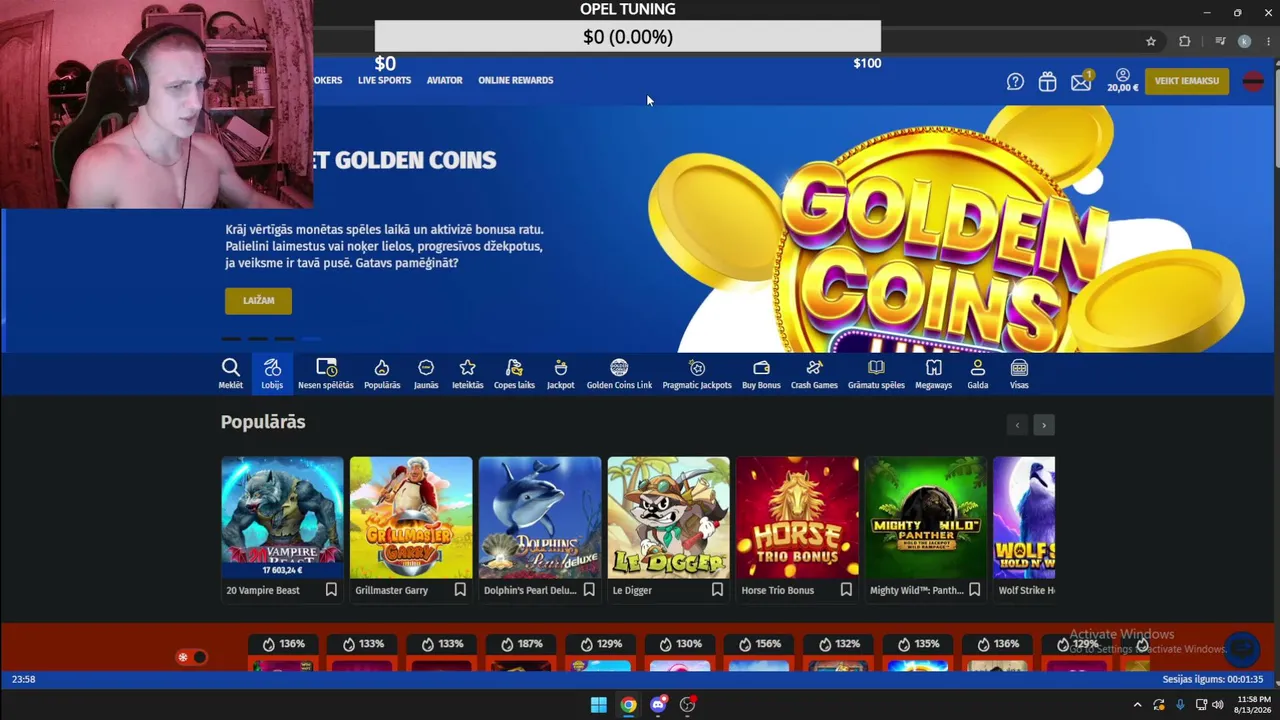The height and width of the screenshot is (720, 1280).
Task: Bookmark the Mighty Wild Panther game
Action: 975,590
